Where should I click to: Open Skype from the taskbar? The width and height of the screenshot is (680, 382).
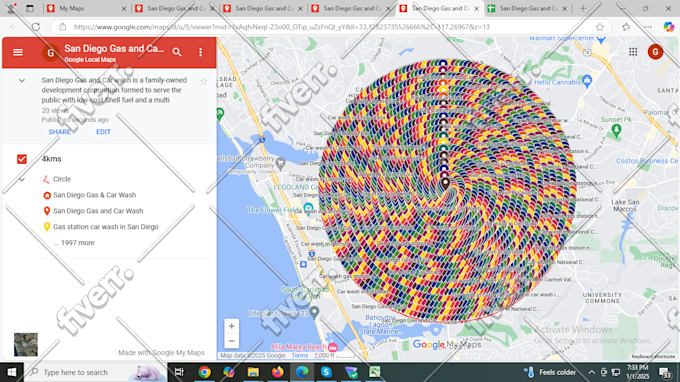coord(326,372)
